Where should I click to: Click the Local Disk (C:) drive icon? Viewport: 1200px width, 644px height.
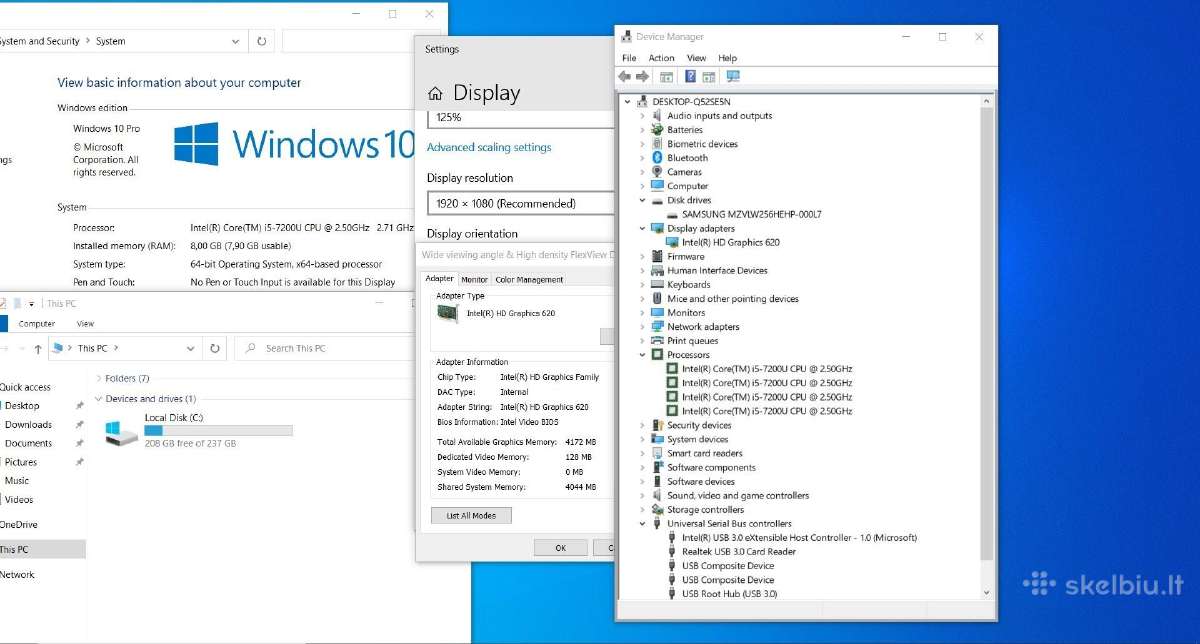[x=122, y=431]
